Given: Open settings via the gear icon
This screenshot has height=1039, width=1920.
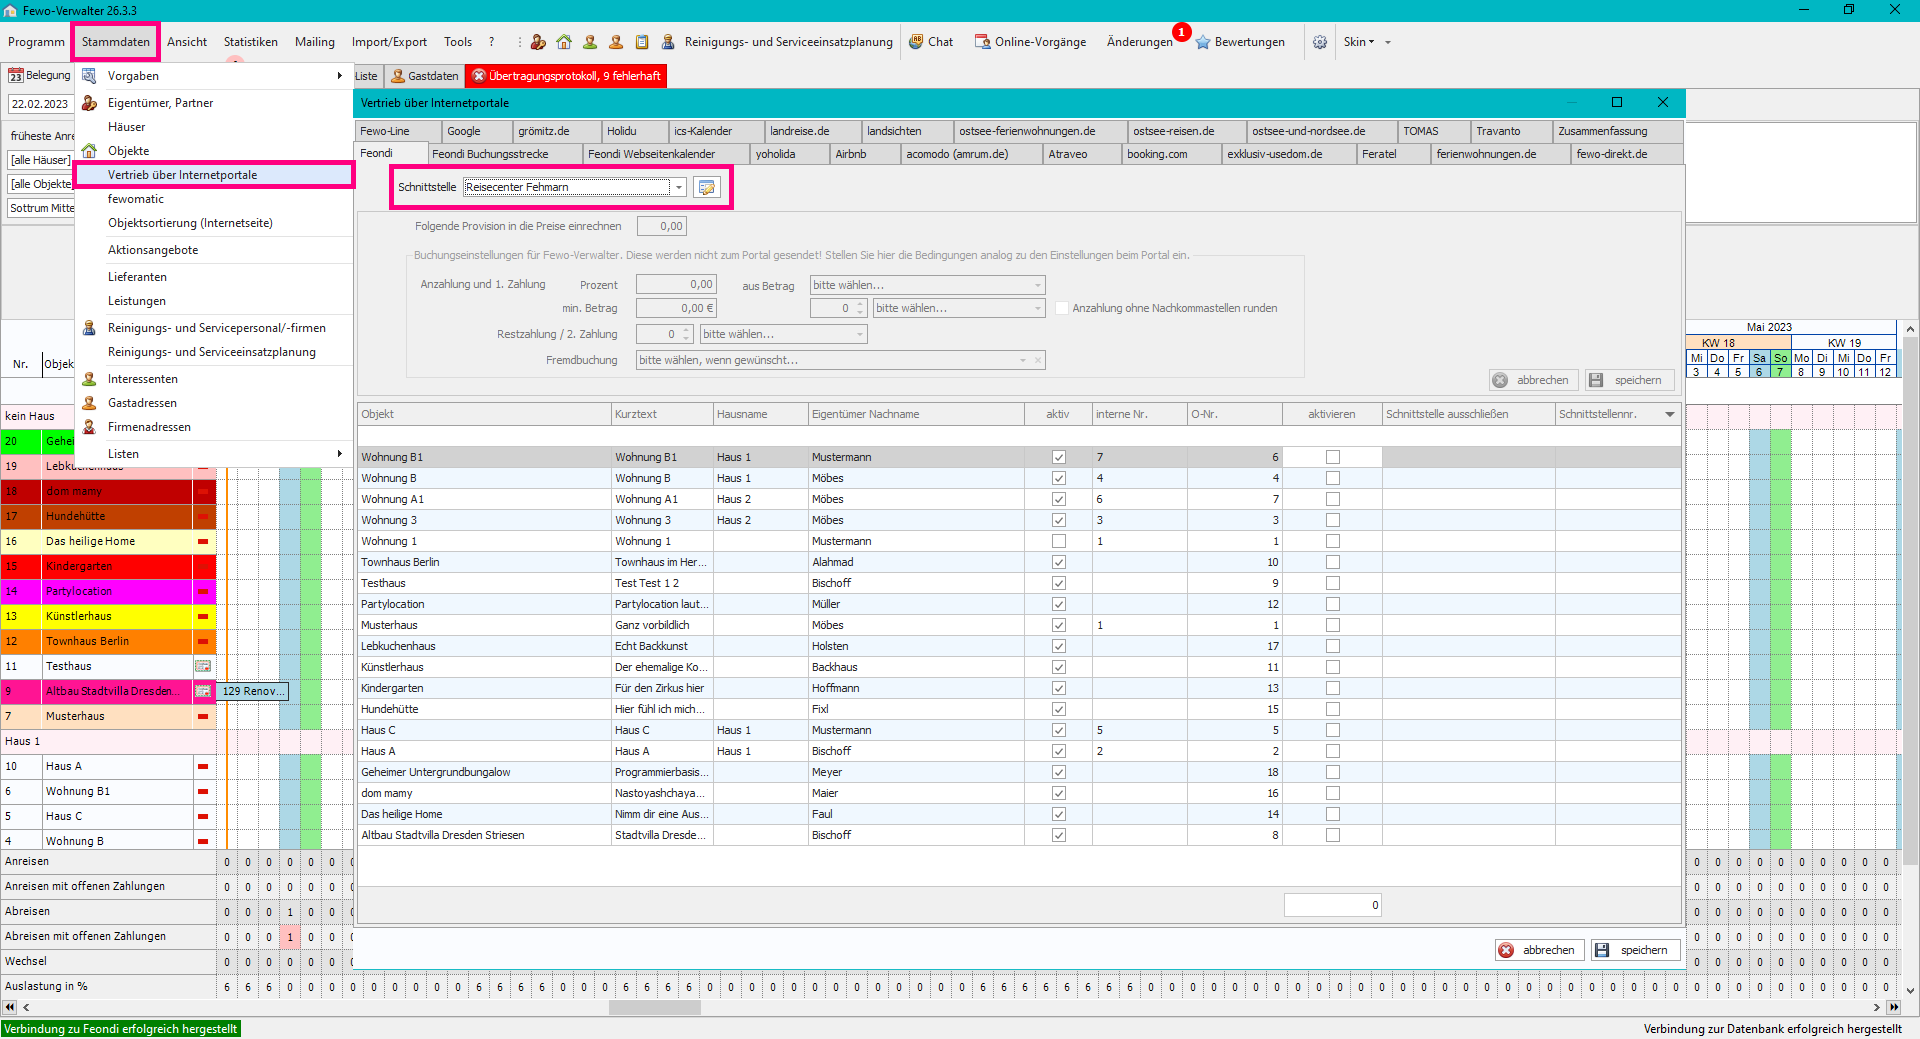Looking at the screenshot, I should pos(1320,42).
